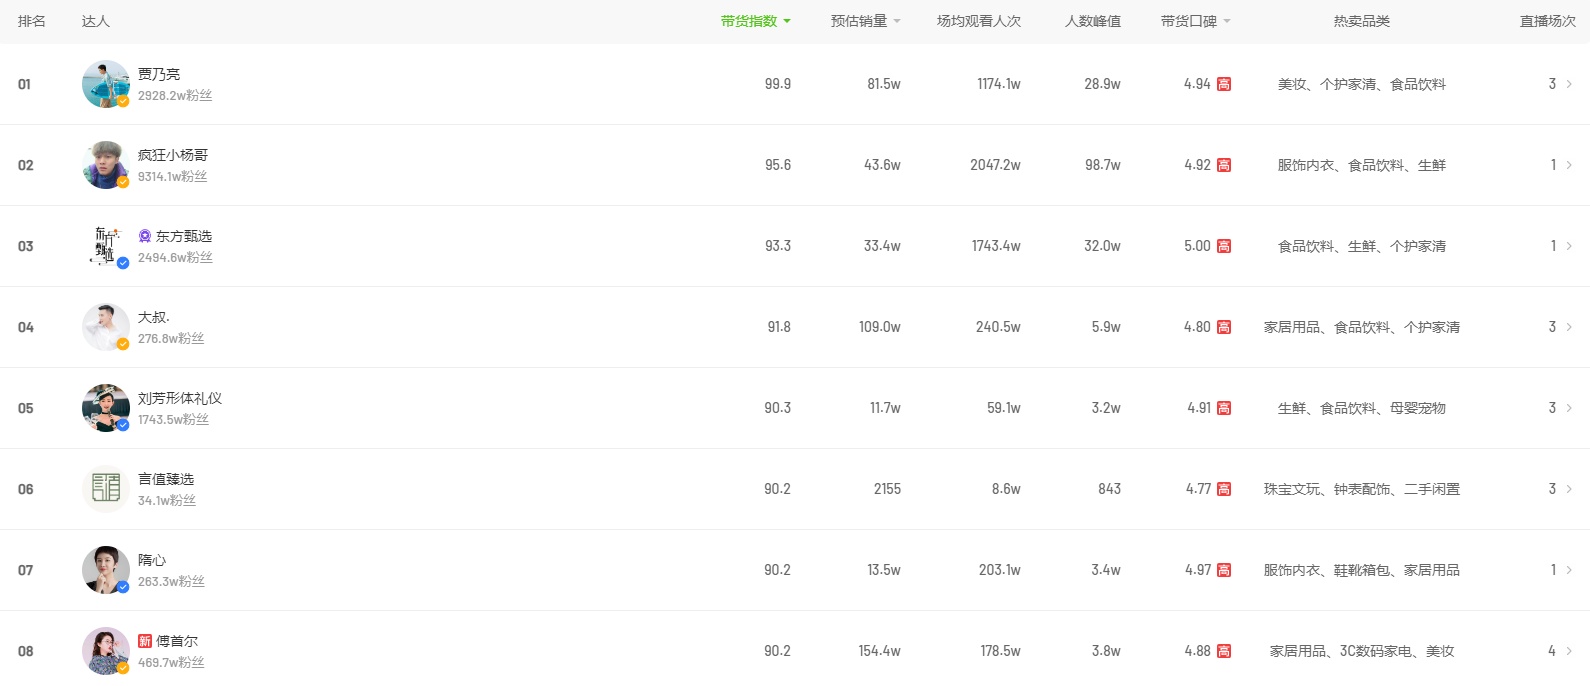The image size is (1590, 686).
Task: Click 人数峰值 column header
Action: coord(1093,21)
